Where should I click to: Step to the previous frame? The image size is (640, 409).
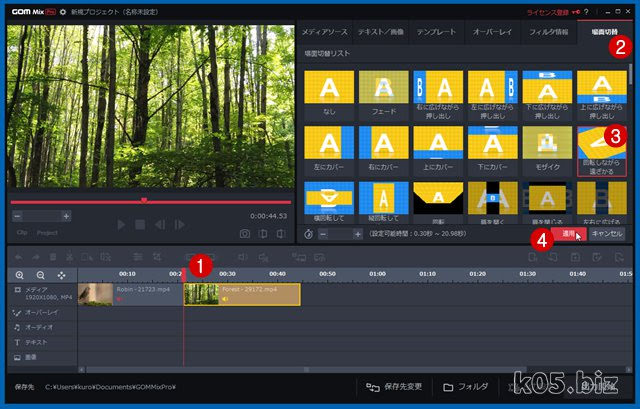(160, 225)
